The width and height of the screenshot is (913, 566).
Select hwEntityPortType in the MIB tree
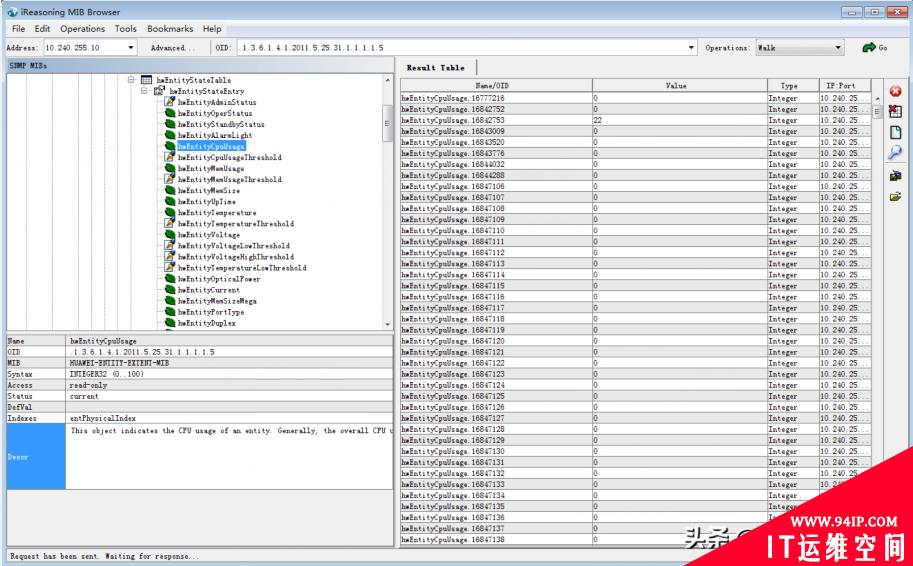click(211, 312)
